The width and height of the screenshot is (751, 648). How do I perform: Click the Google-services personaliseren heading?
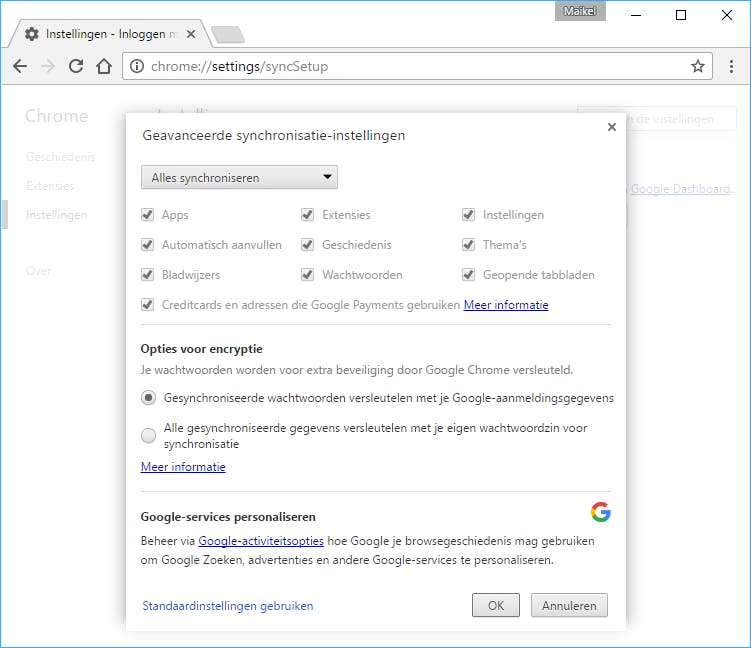coord(228,517)
